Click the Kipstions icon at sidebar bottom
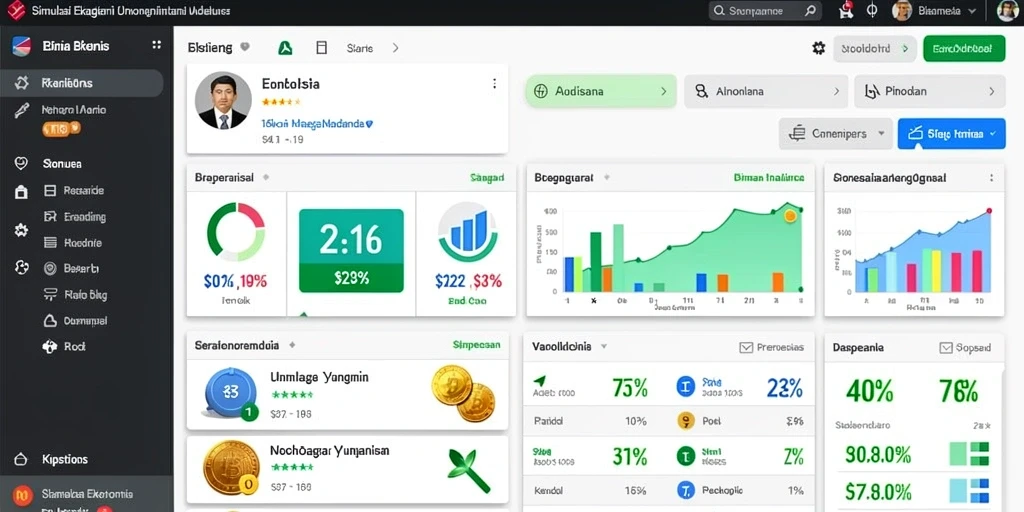The image size is (1024, 512). point(21,459)
